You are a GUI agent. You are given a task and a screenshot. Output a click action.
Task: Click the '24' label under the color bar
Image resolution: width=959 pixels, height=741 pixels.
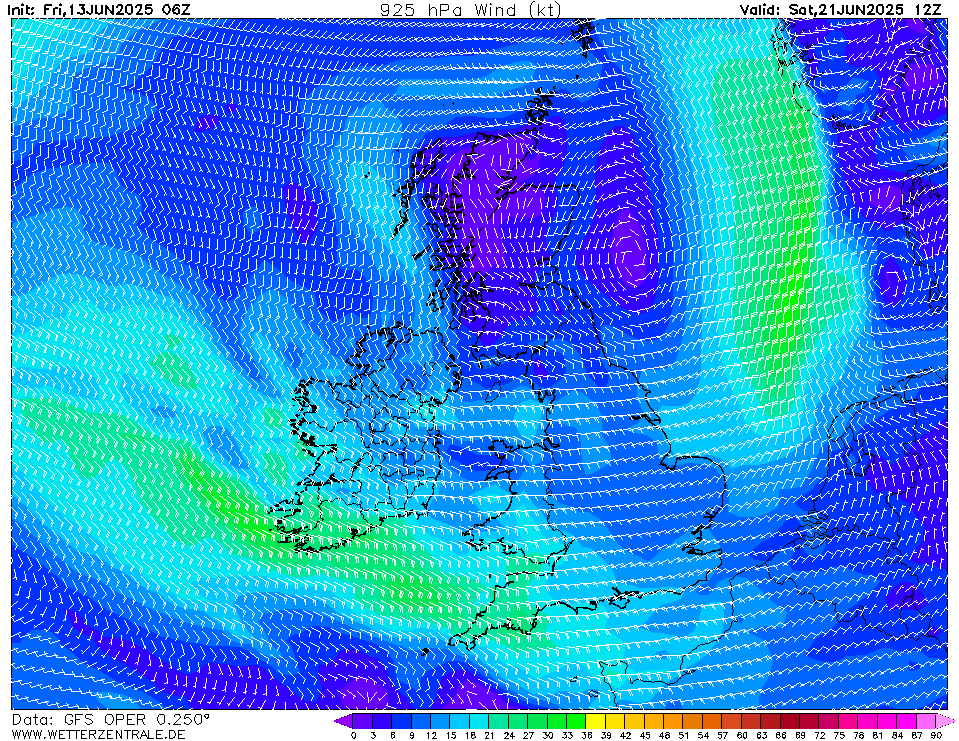pyautogui.click(x=509, y=735)
